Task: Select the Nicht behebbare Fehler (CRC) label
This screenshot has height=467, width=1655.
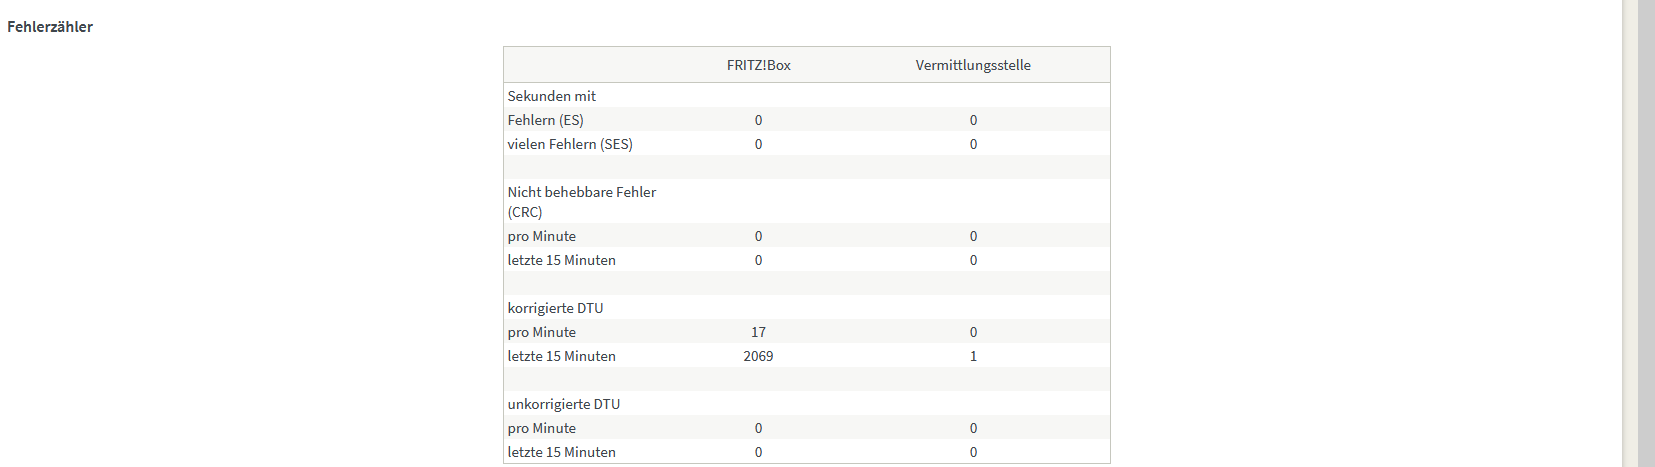Action: [x=581, y=201]
